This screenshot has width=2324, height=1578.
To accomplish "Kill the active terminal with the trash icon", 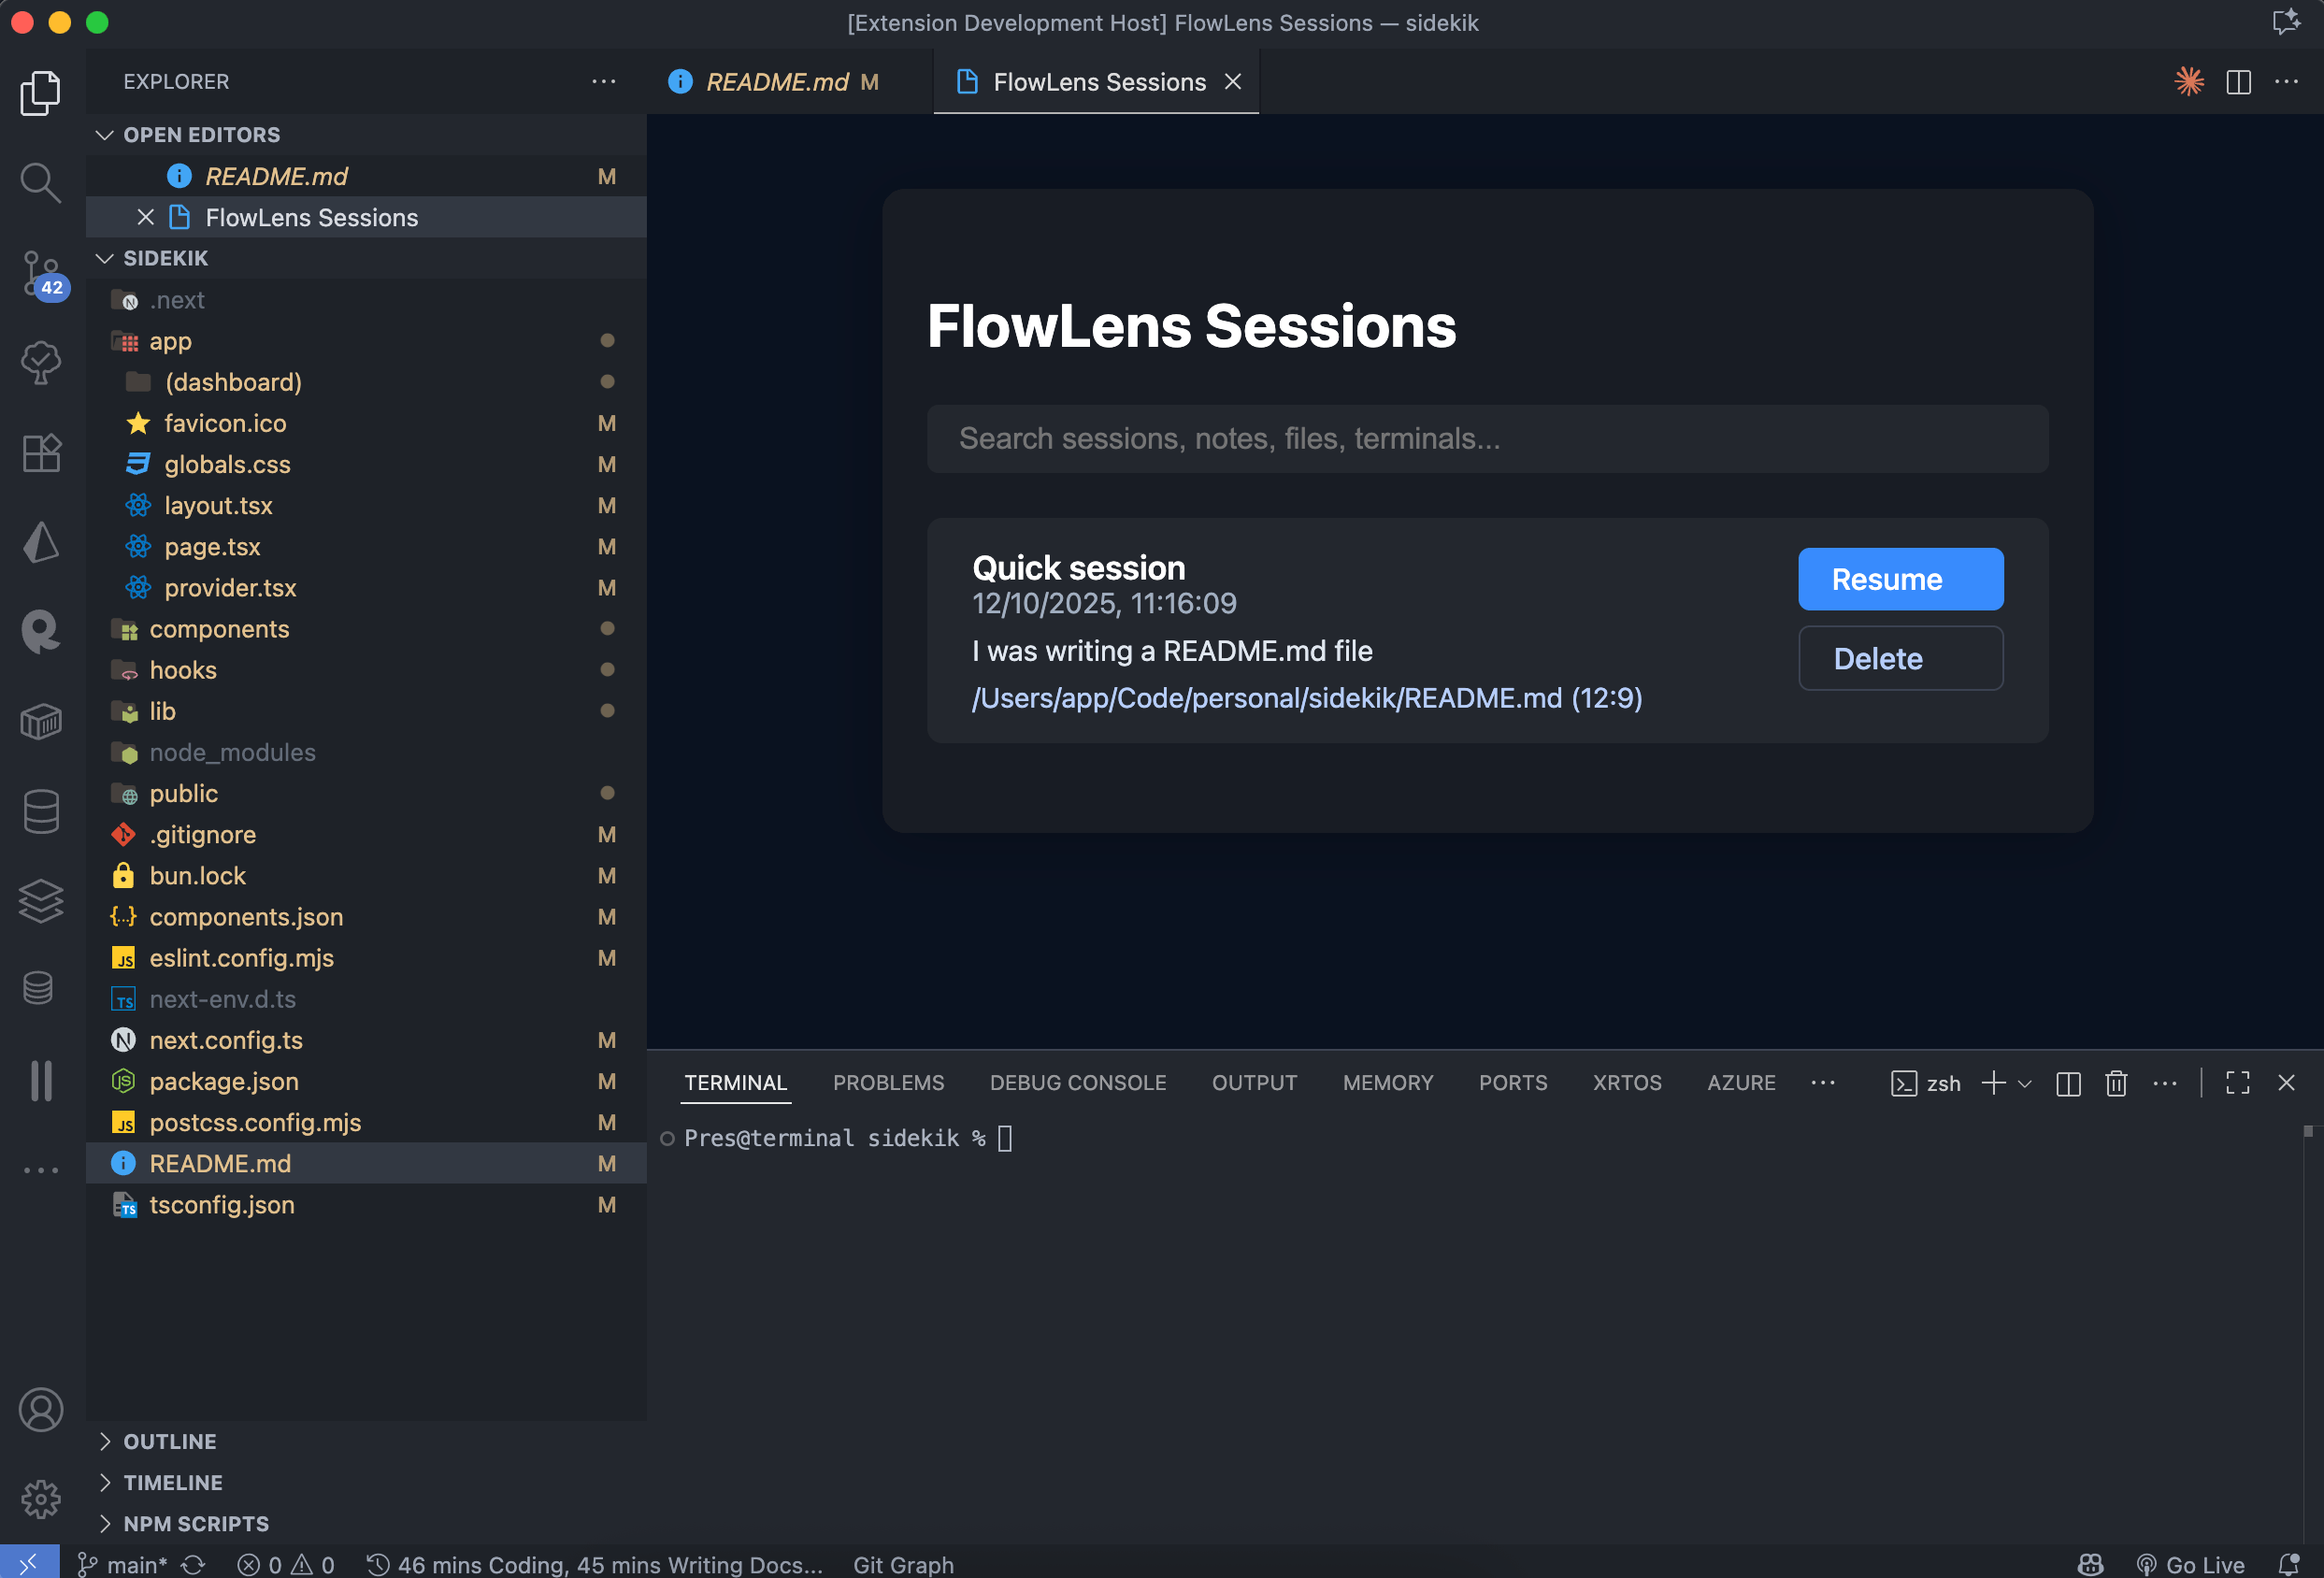I will pos(2116,1083).
